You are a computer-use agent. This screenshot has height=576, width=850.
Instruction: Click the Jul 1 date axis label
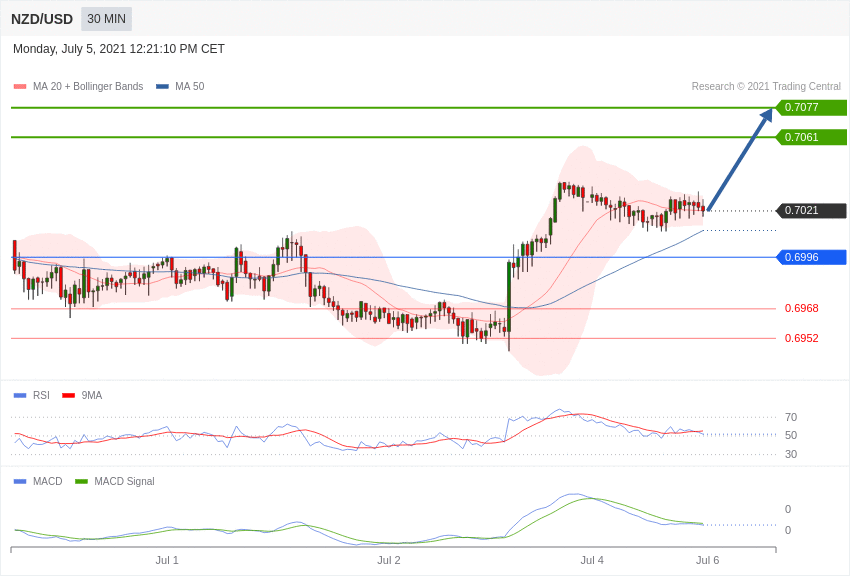click(167, 560)
